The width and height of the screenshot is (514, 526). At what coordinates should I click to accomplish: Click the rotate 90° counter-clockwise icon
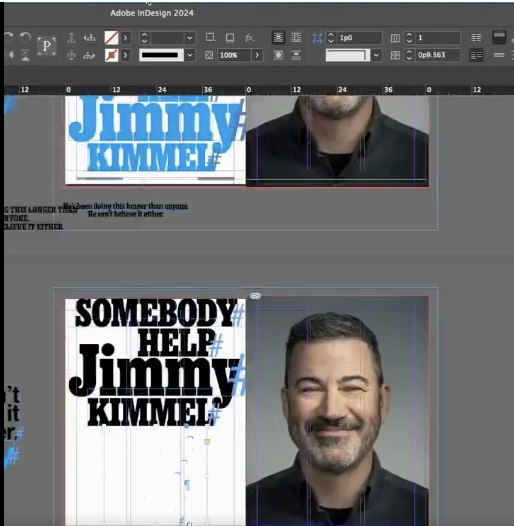coord(25,37)
